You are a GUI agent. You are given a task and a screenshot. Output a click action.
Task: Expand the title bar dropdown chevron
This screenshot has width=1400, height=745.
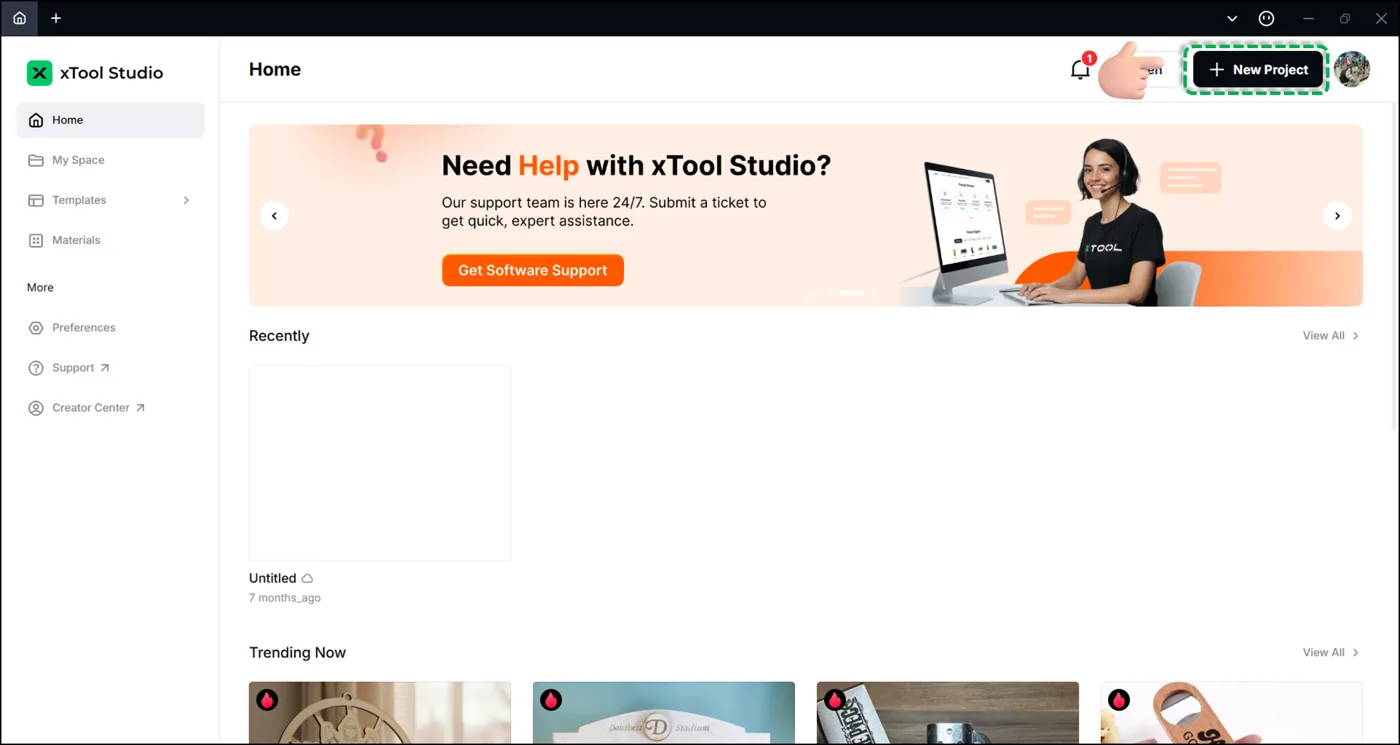coord(1232,18)
